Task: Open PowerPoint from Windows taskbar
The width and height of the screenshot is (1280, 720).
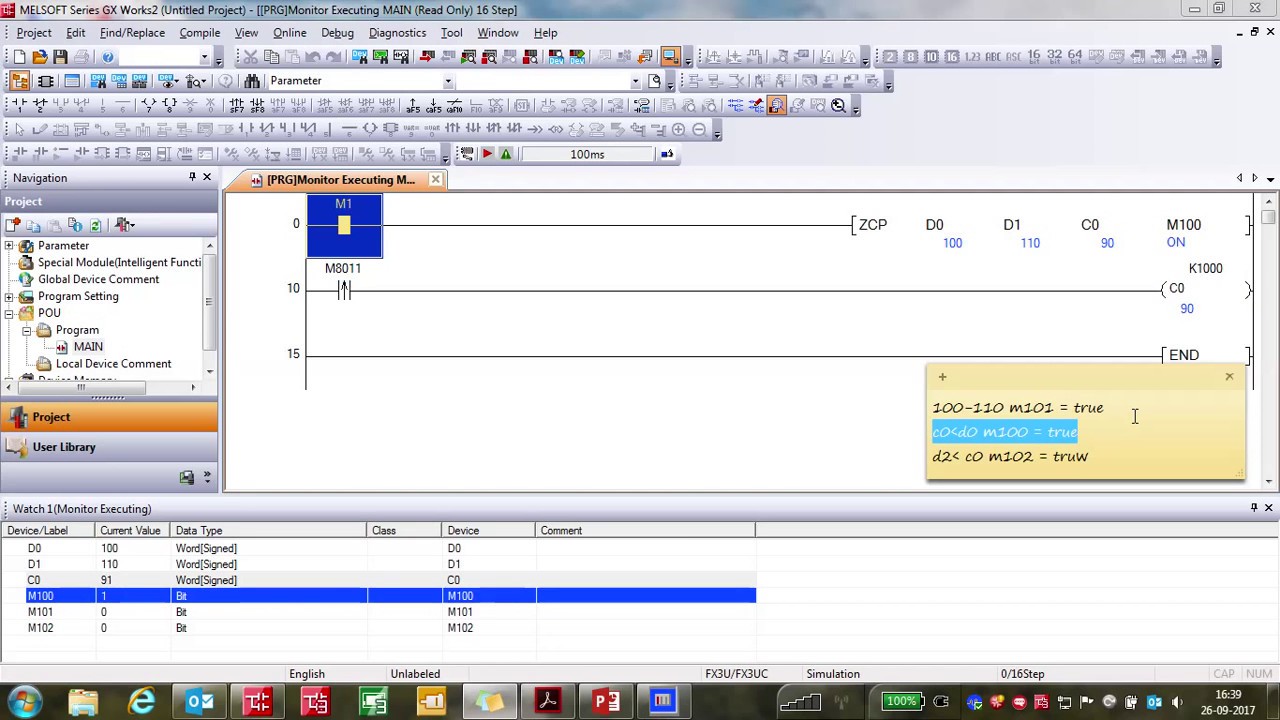Action: [x=606, y=701]
